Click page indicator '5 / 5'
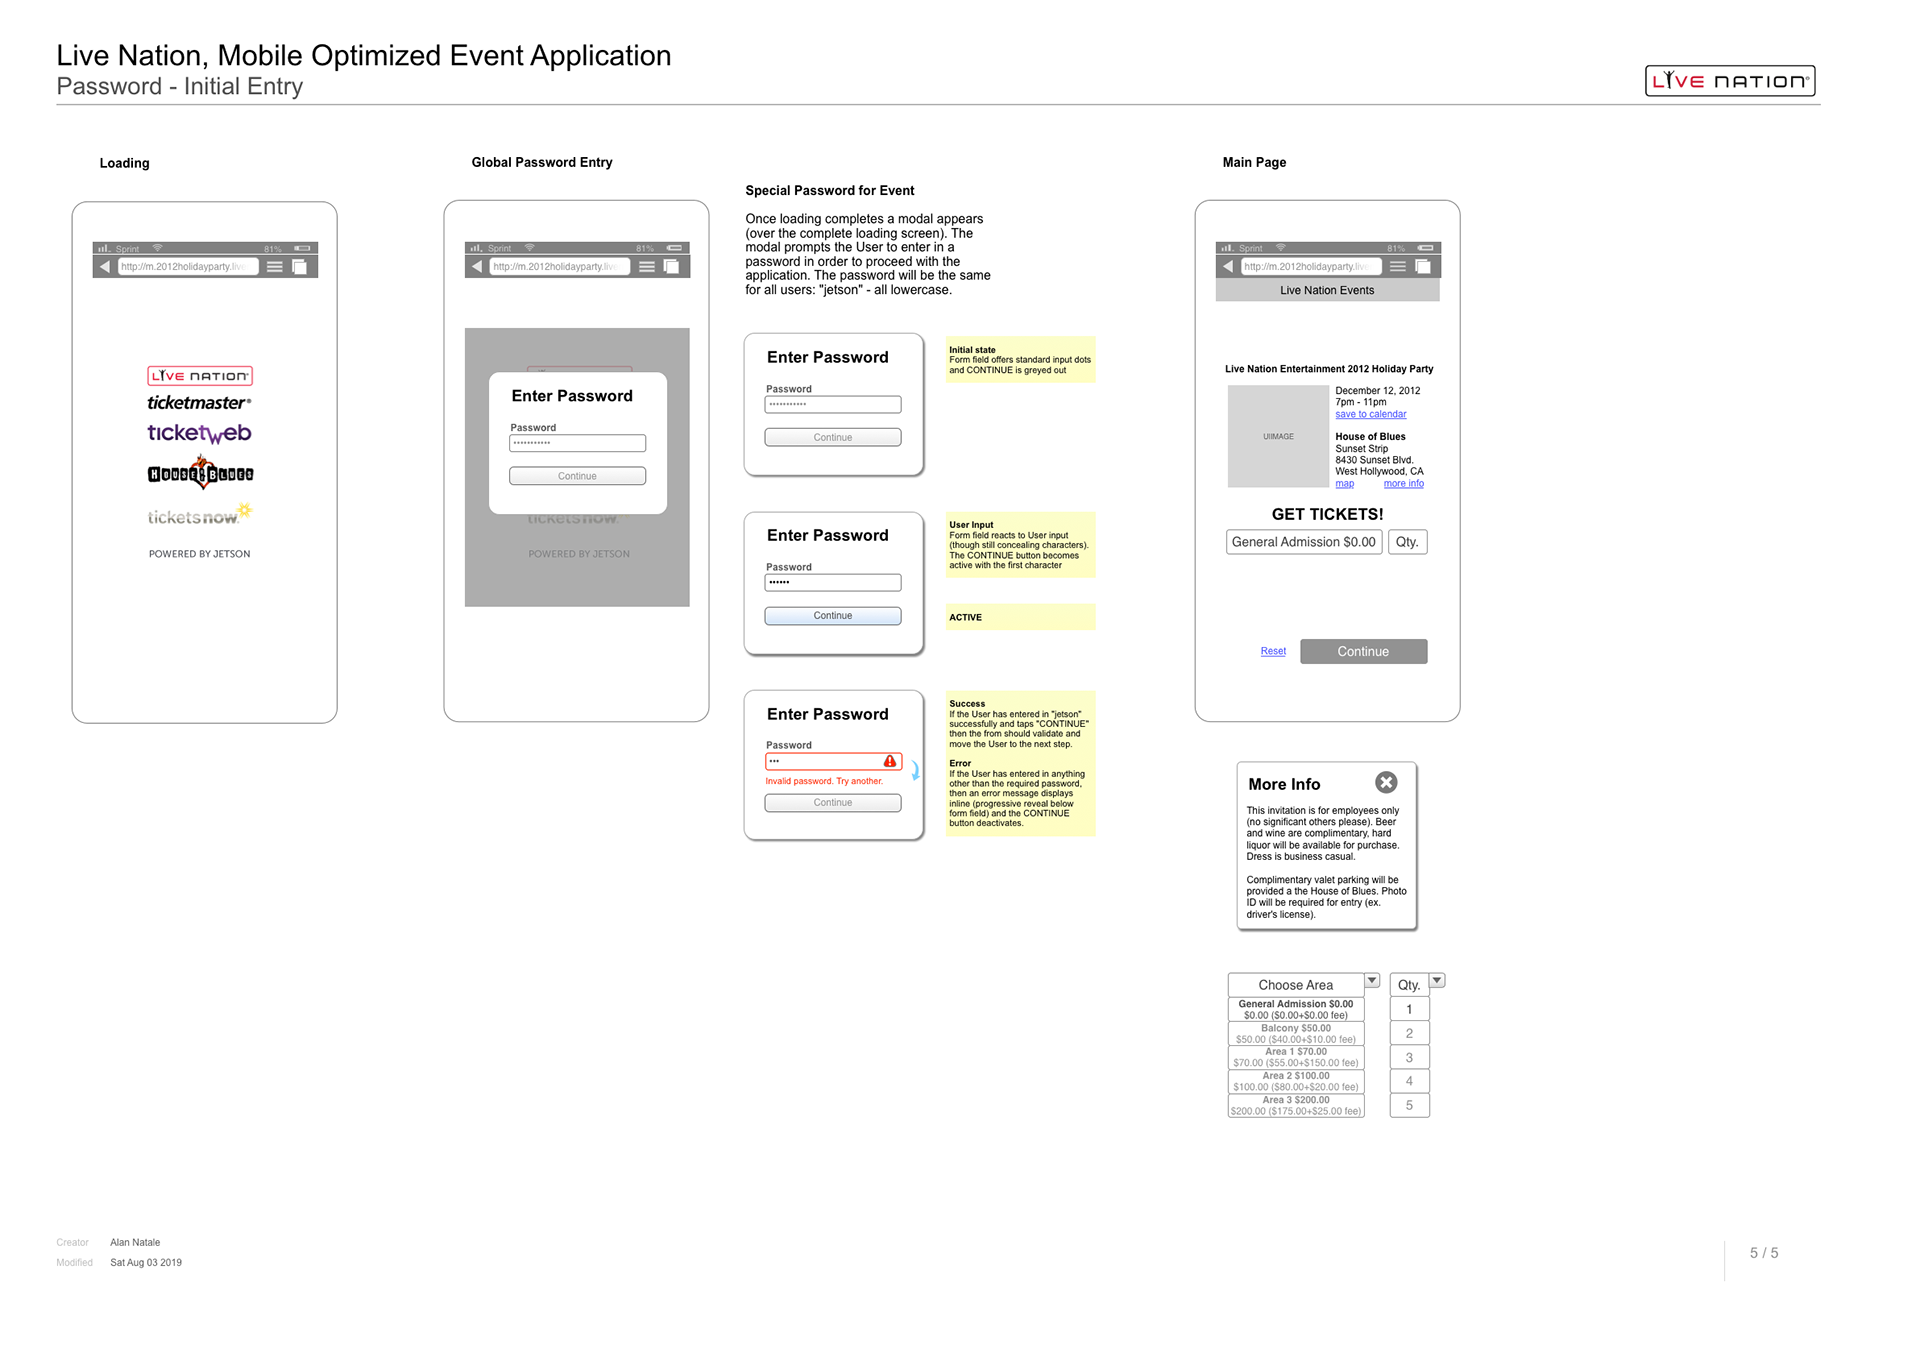 pos(1764,1253)
